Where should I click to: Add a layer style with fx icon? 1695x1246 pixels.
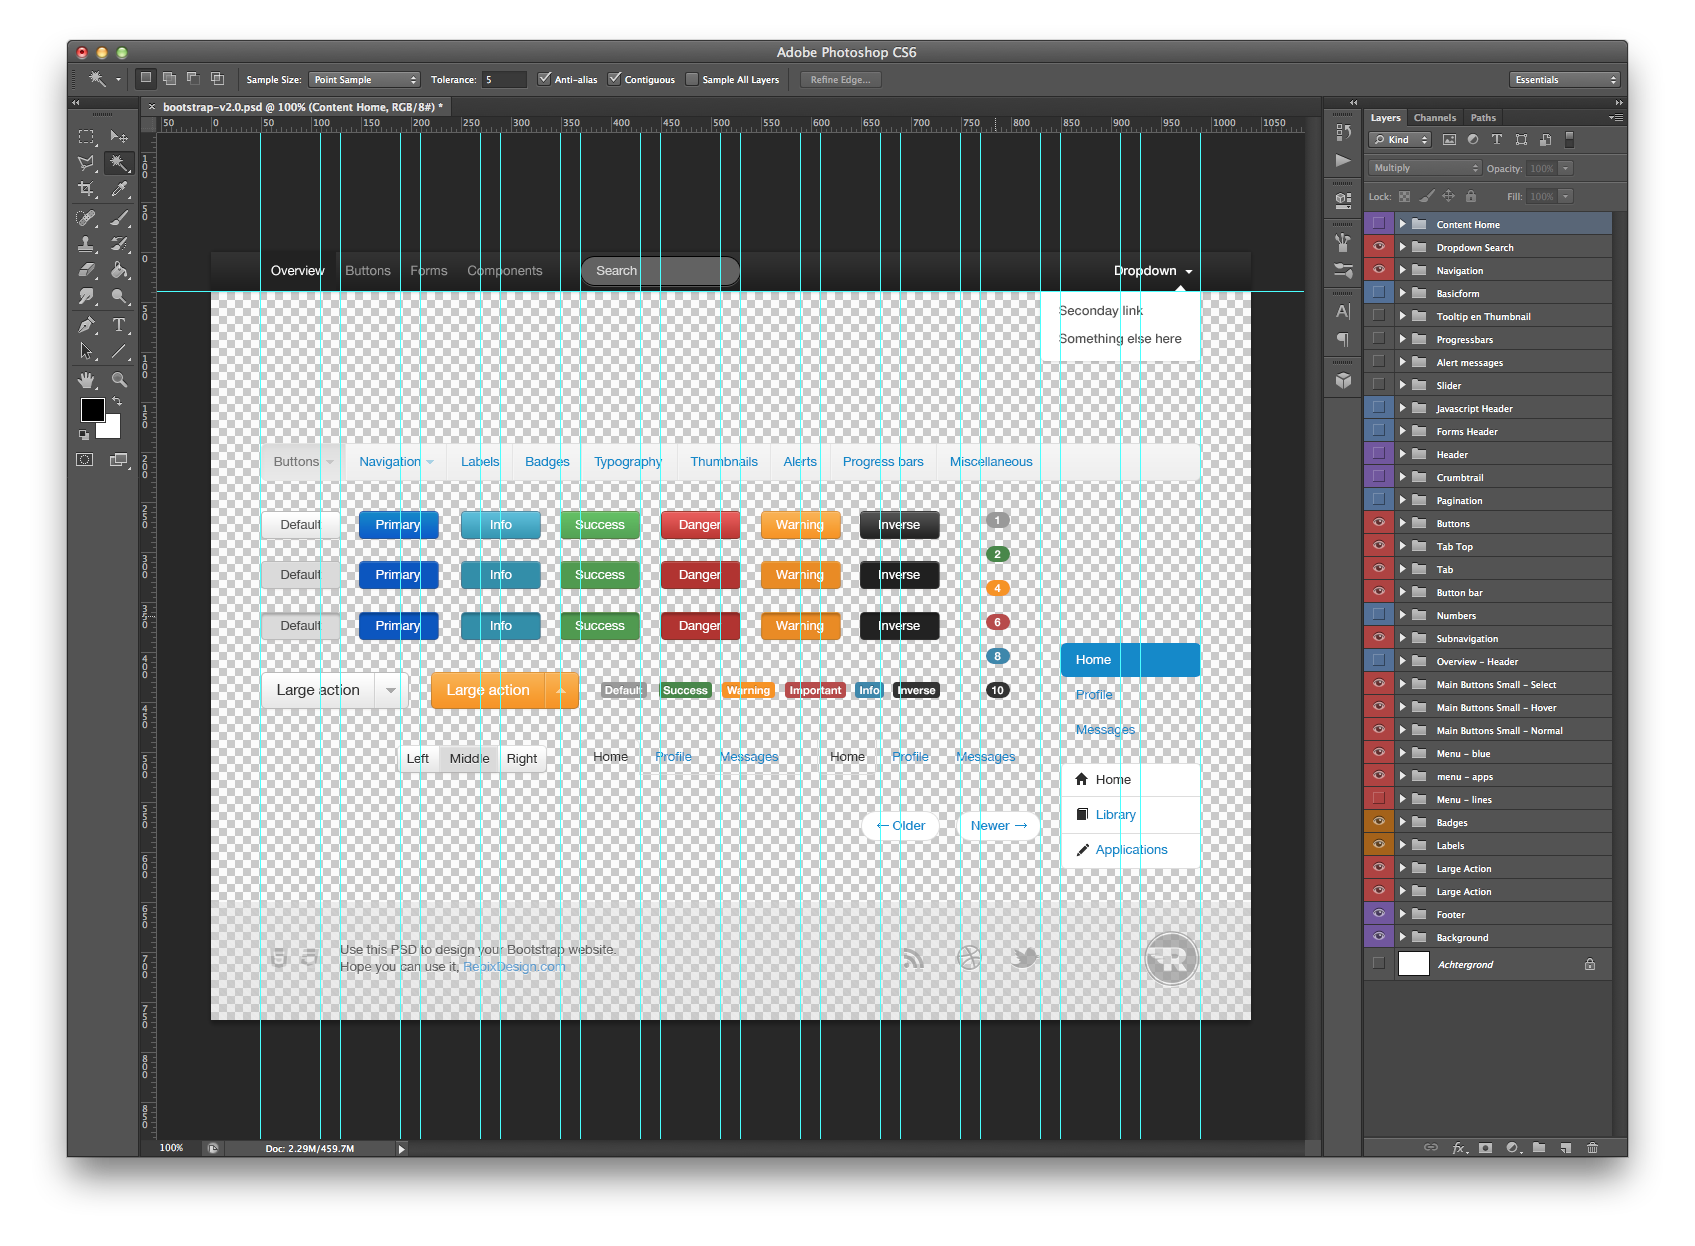click(x=1459, y=1148)
